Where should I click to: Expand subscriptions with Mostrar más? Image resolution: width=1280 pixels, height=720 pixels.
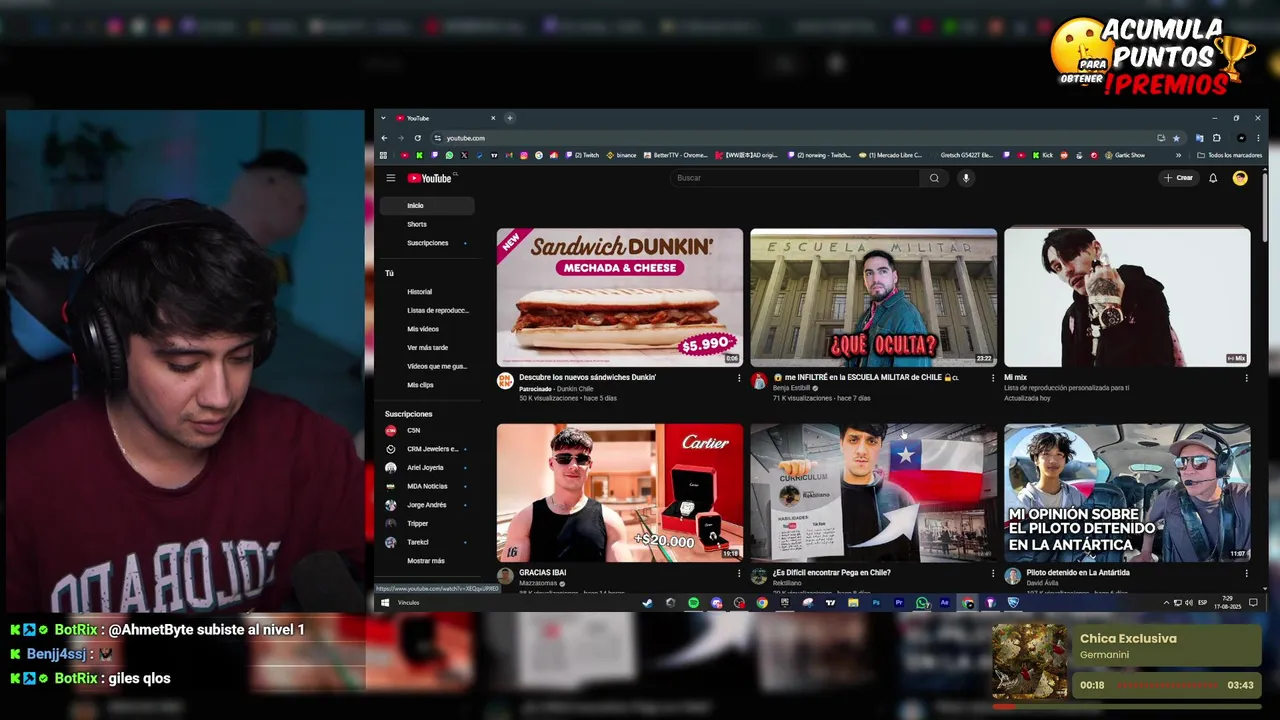click(427, 561)
